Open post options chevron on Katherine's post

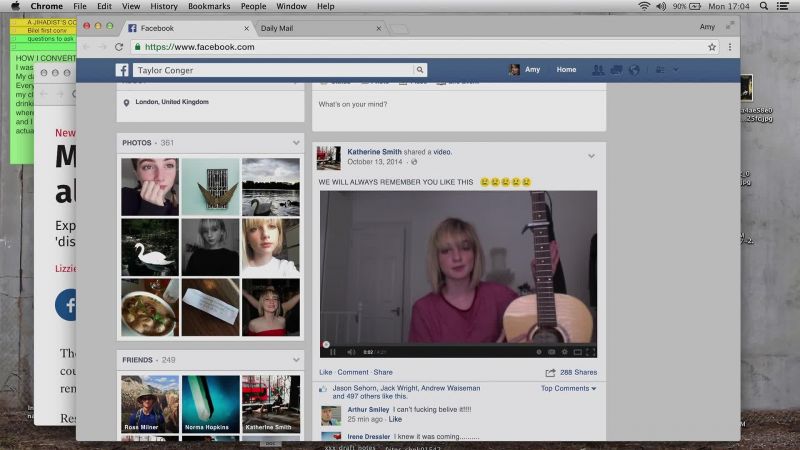pyautogui.click(x=591, y=156)
